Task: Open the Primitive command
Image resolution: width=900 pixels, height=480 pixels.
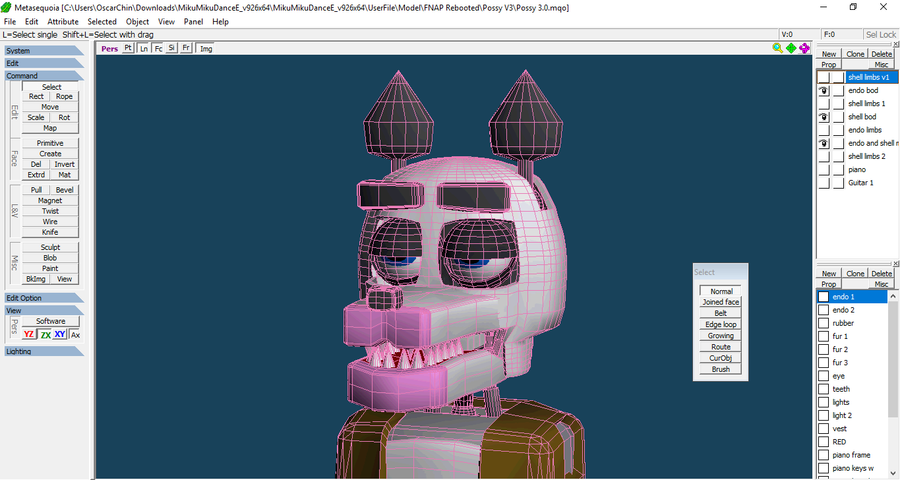Action: pyautogui.click(x=50, y=143)
